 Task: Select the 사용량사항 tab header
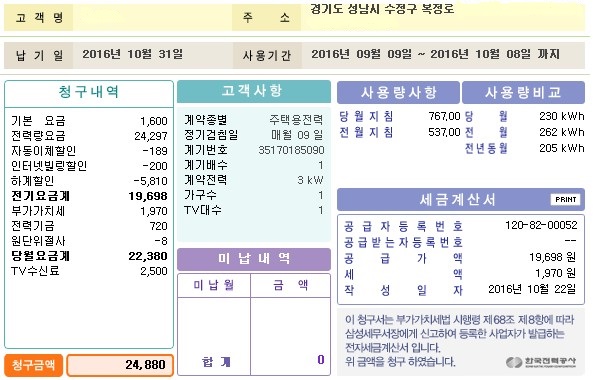pos(399,92)
